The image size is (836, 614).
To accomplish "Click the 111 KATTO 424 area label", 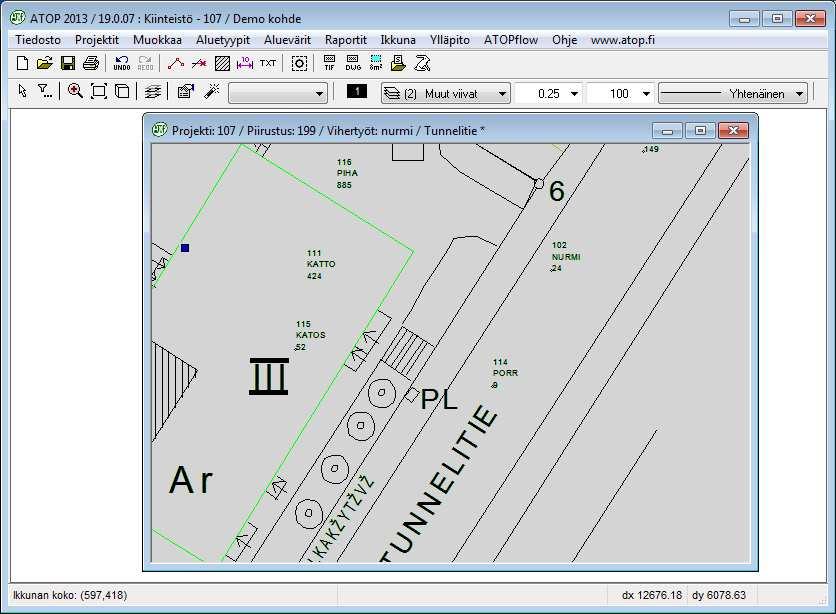I will click(321, 264).
